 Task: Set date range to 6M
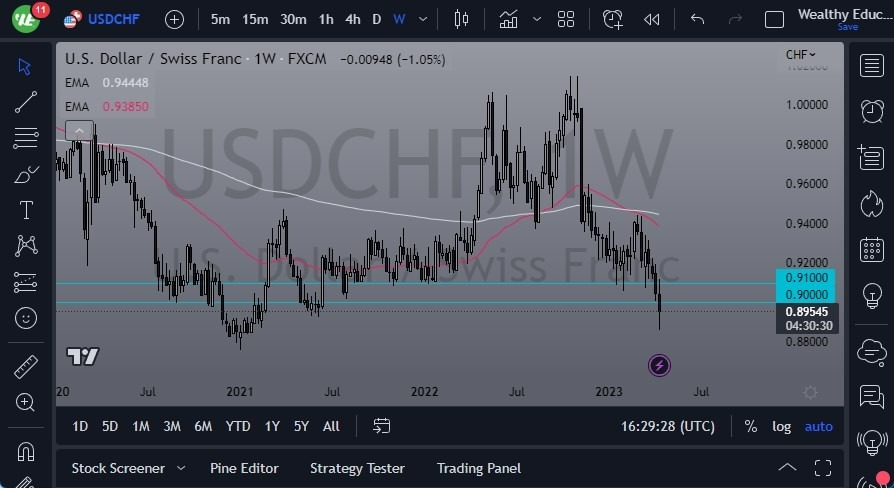pyautogui.click(x=203, y=426)
